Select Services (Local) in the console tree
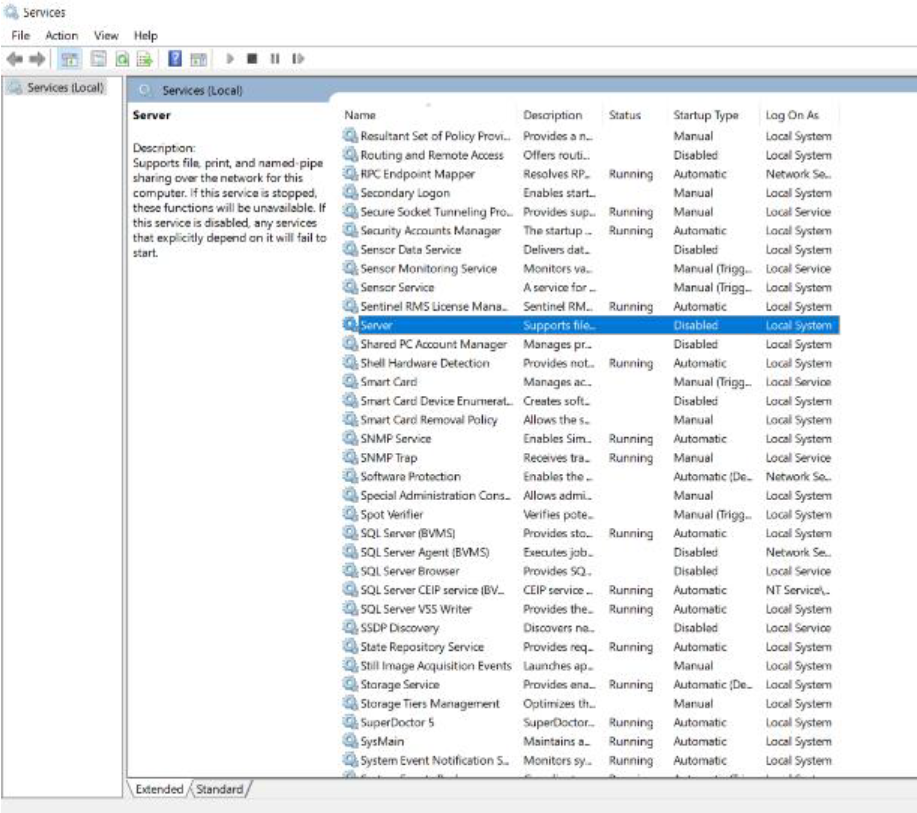The height and width of the screenshot is (813, 917). point(63,87)
